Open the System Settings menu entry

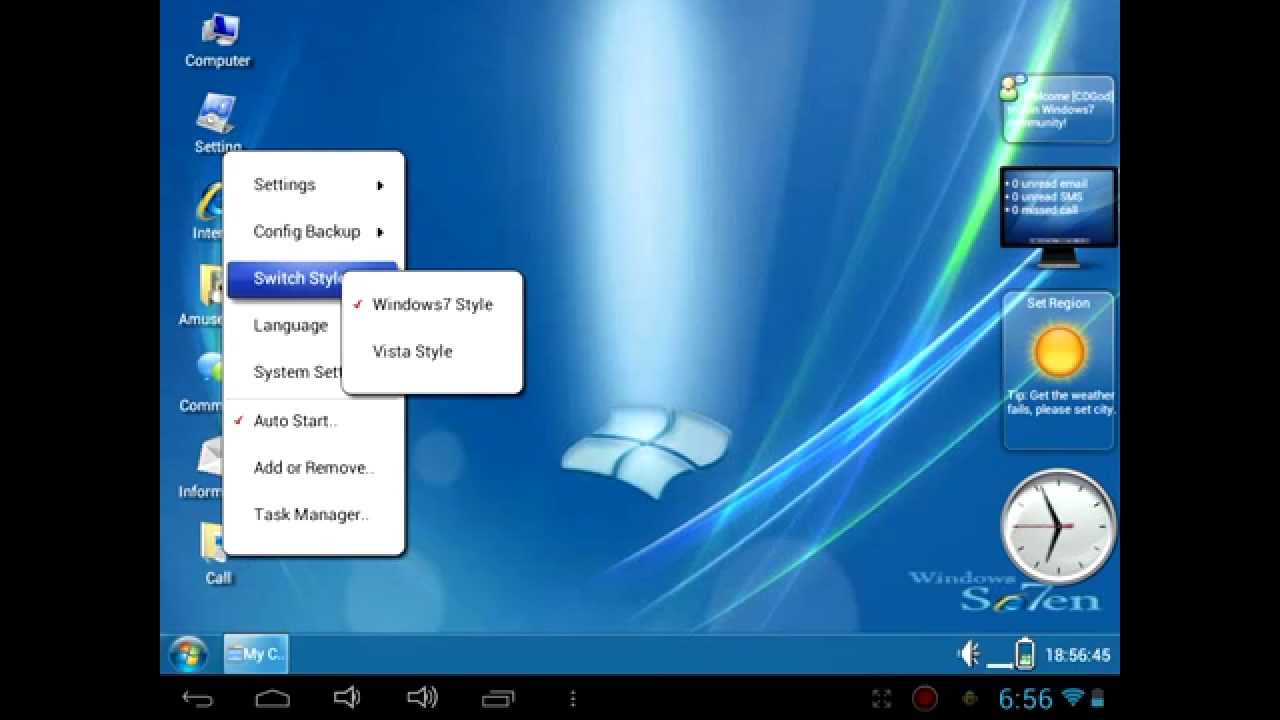coord(297,372)
